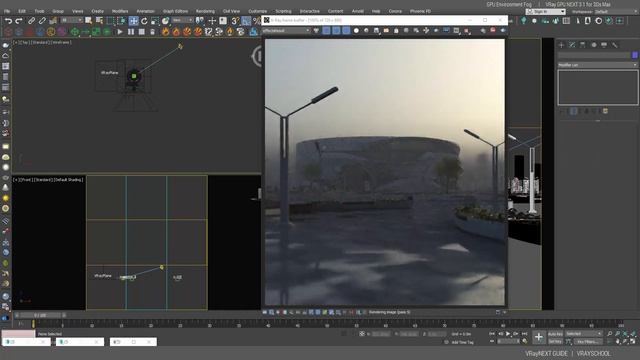Viewport: 640px width, 360px height.
Task: Click the Key Filters button
Action: 588,342
